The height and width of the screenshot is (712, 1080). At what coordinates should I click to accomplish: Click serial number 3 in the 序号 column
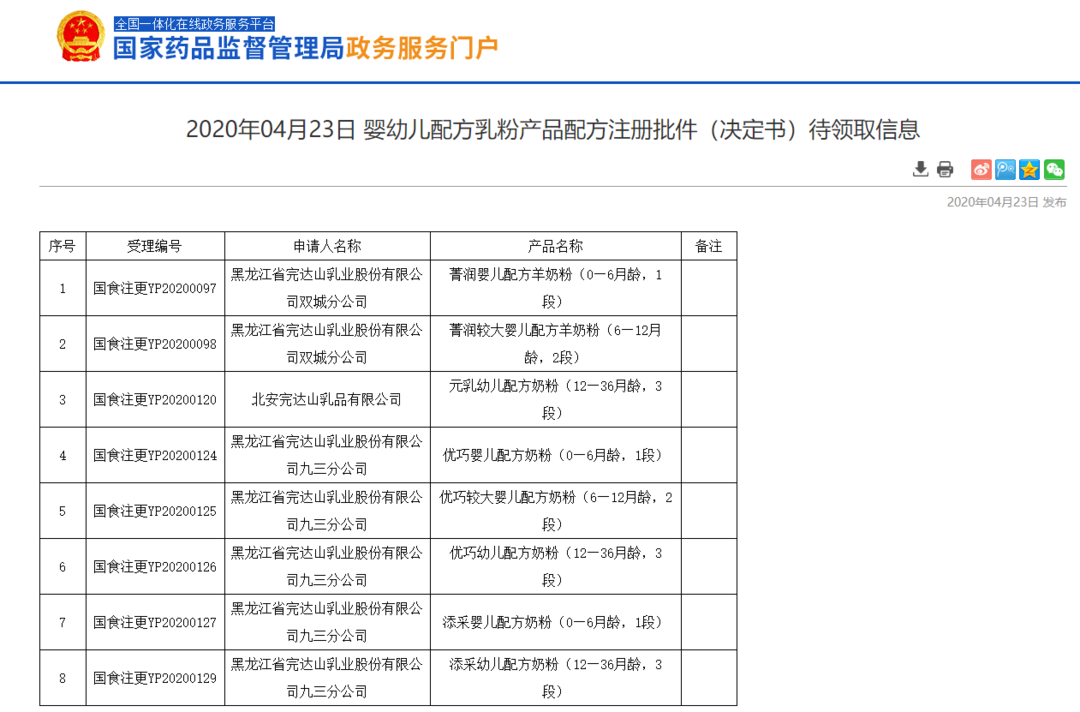(63, 400)
